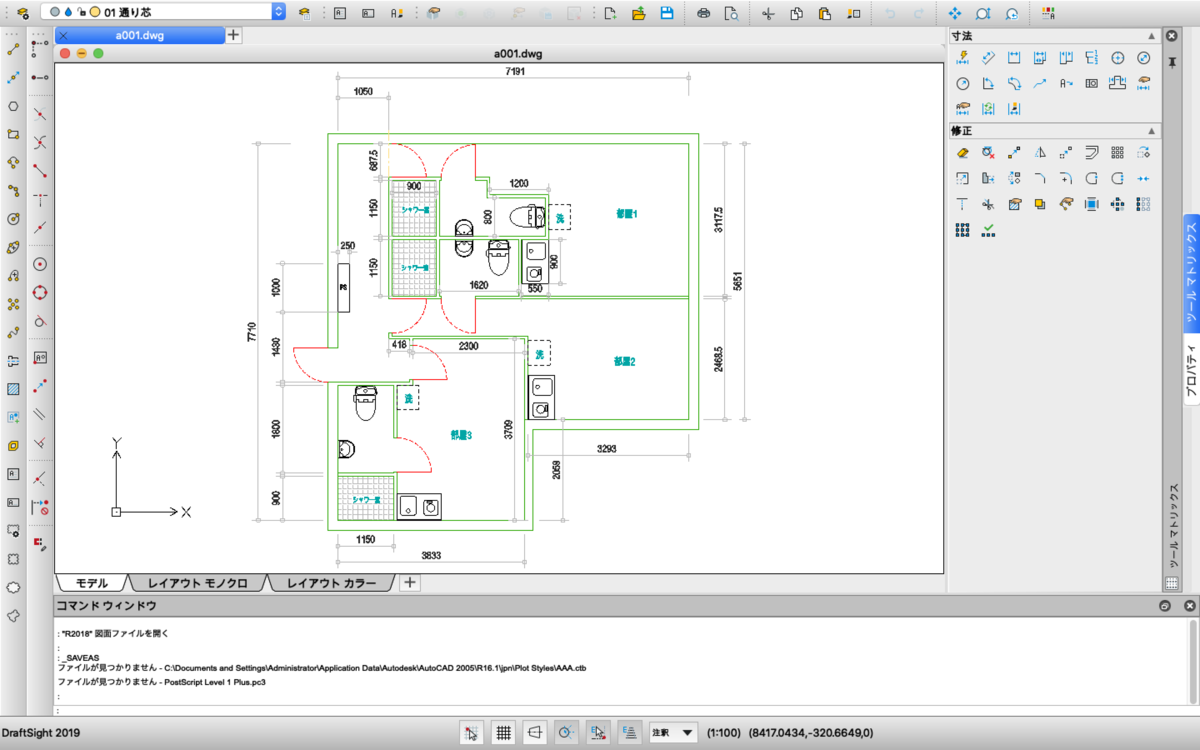Close the a001.dwg tab

coord(63,36)
